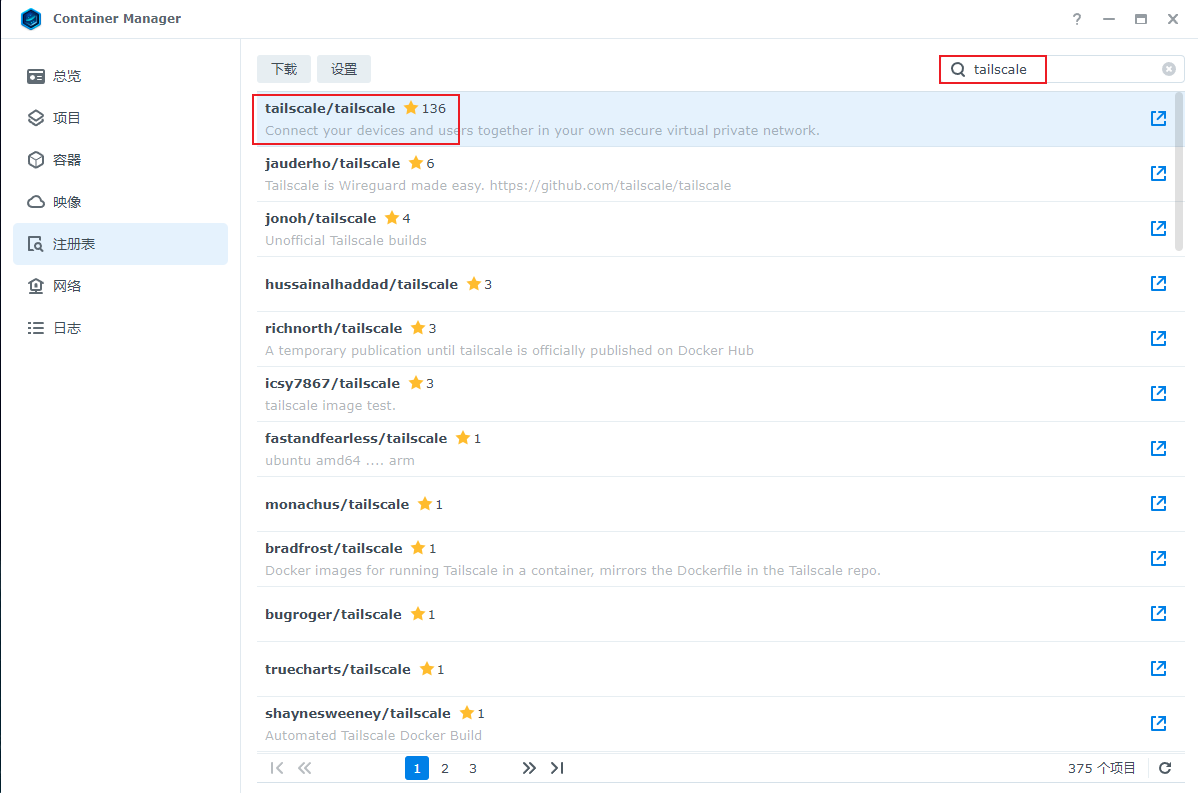Jump to the last results page
1198x793 pixels.
click(x=557, y=768)
